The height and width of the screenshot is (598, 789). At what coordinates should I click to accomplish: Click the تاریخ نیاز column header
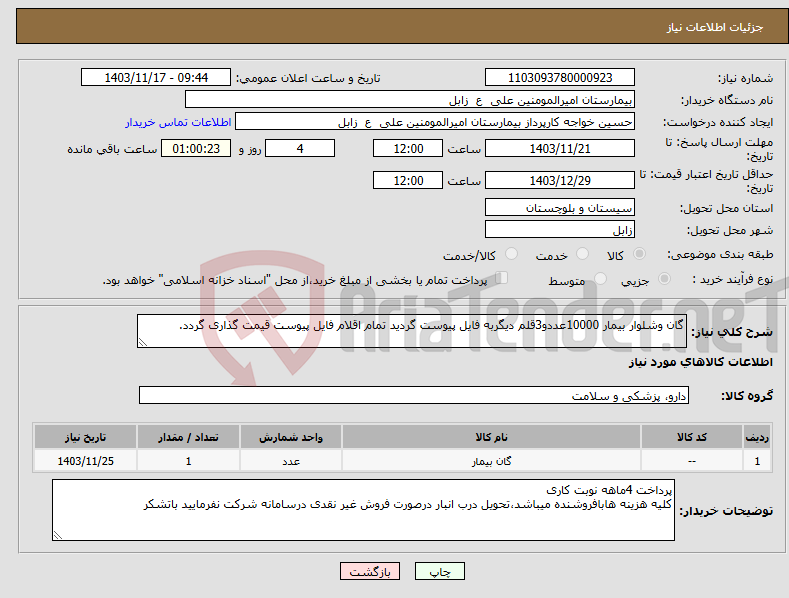tap(85, 437)
